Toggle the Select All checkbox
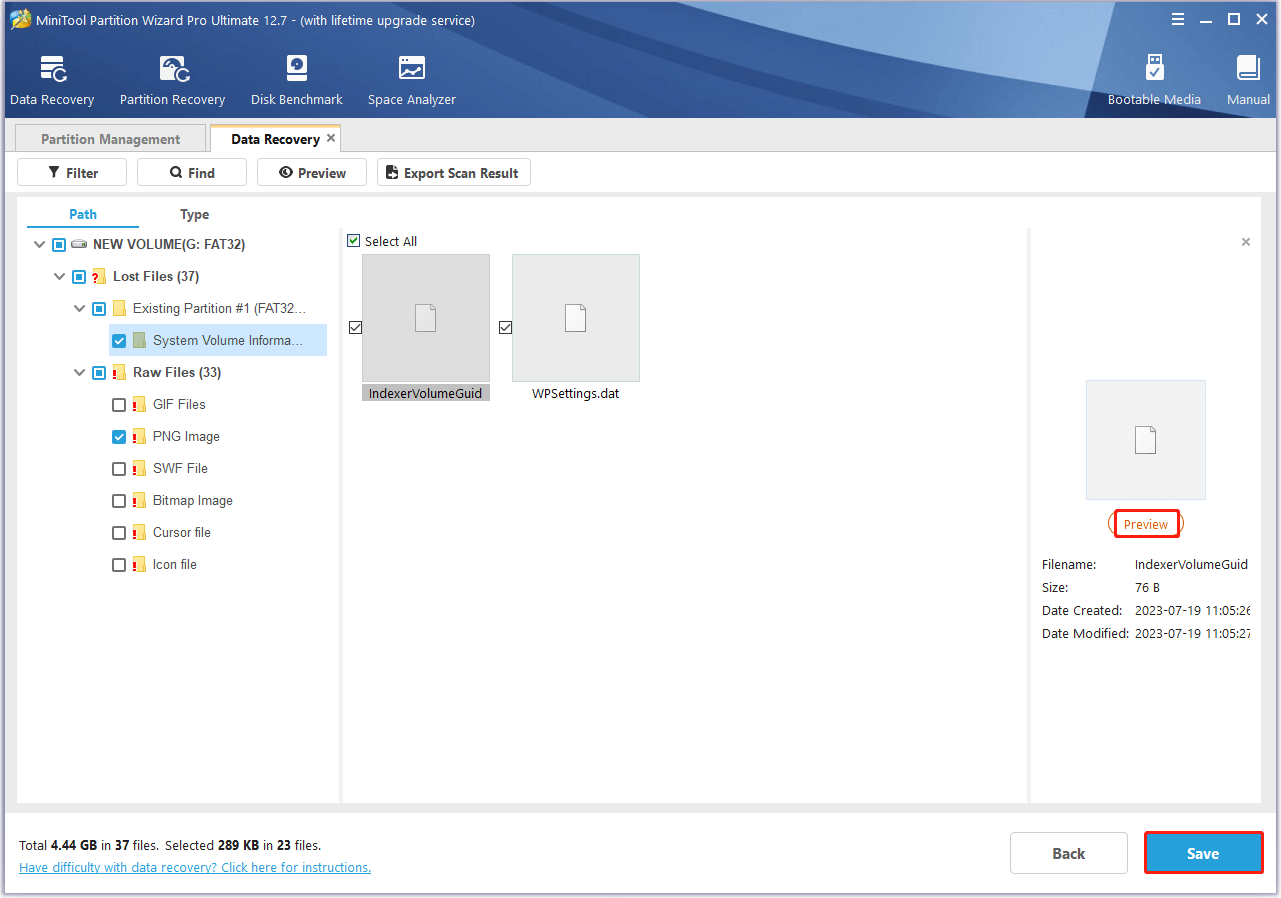Image resolution: width=1281 pixels, height=898 pixels. point(353,241)
